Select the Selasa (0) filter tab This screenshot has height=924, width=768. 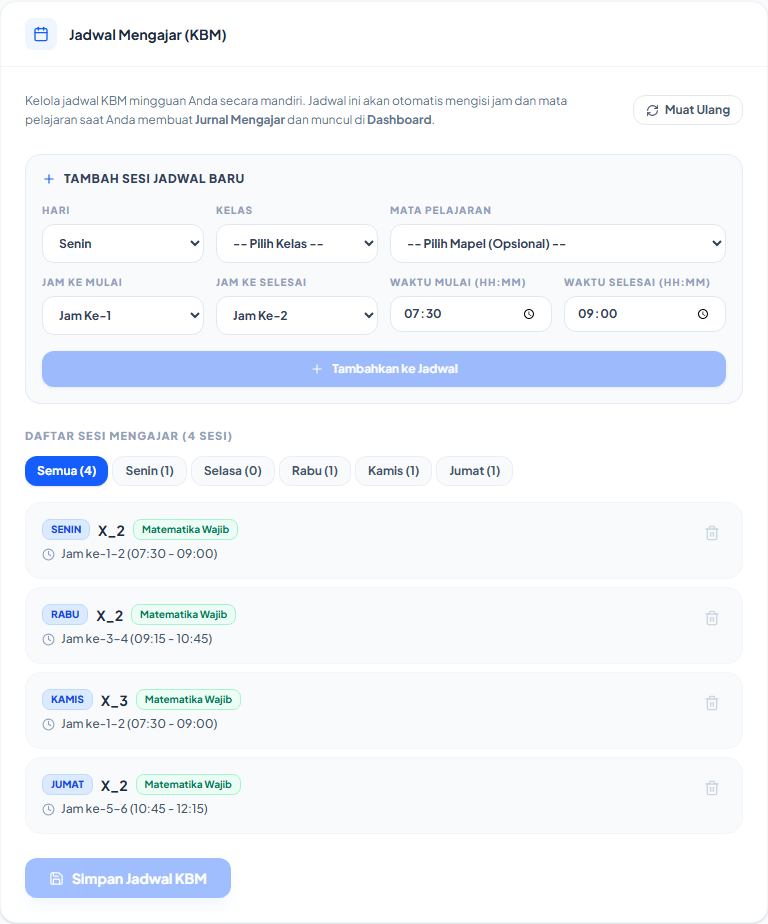(233, 471)
